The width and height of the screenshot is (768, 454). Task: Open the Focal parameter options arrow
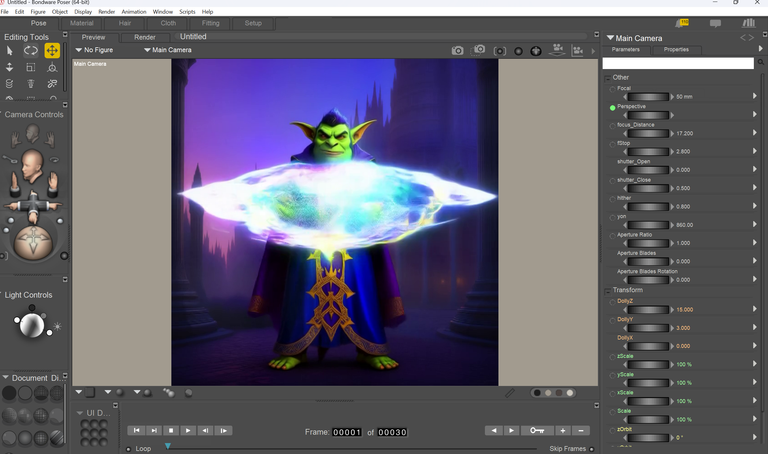755,96
